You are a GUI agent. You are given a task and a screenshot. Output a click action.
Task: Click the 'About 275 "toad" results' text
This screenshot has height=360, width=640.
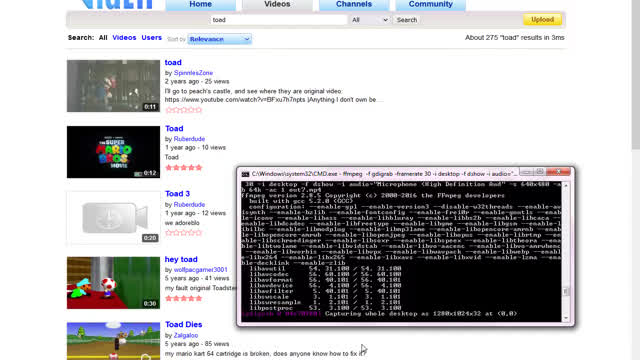coord(515,38)
